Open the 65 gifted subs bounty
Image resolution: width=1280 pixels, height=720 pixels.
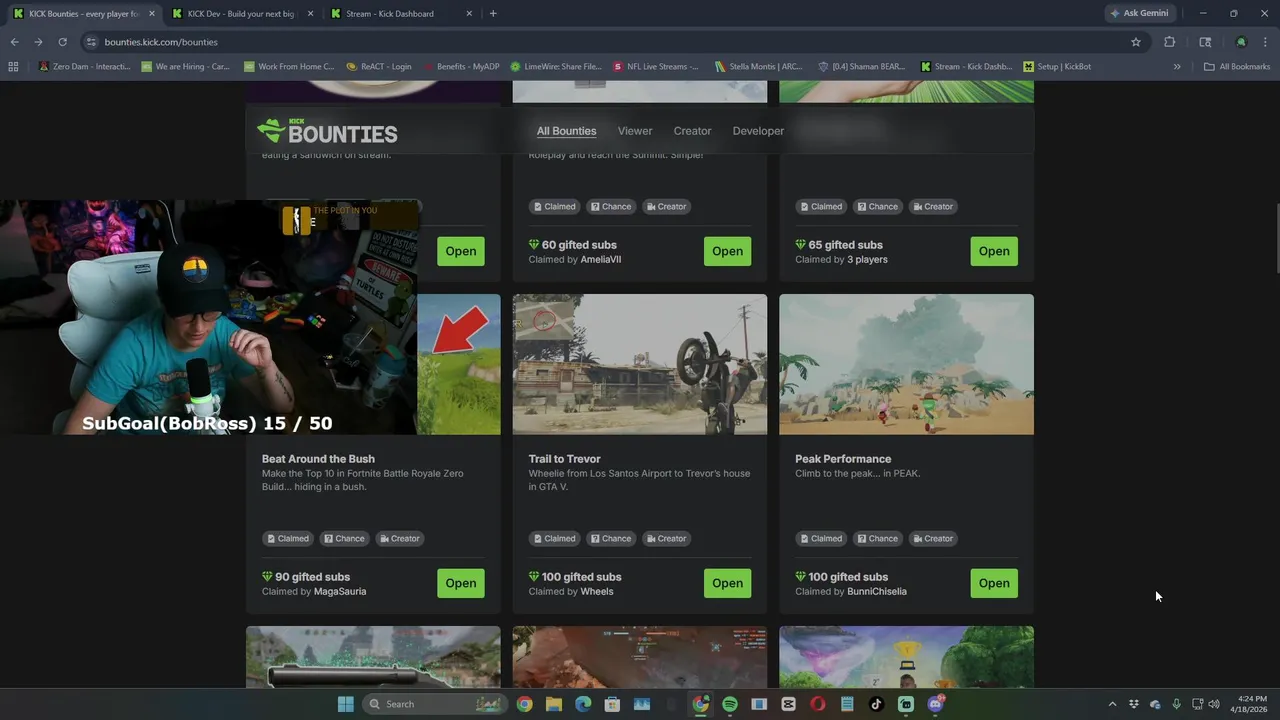pyautogui.click(x=994, y=251)
